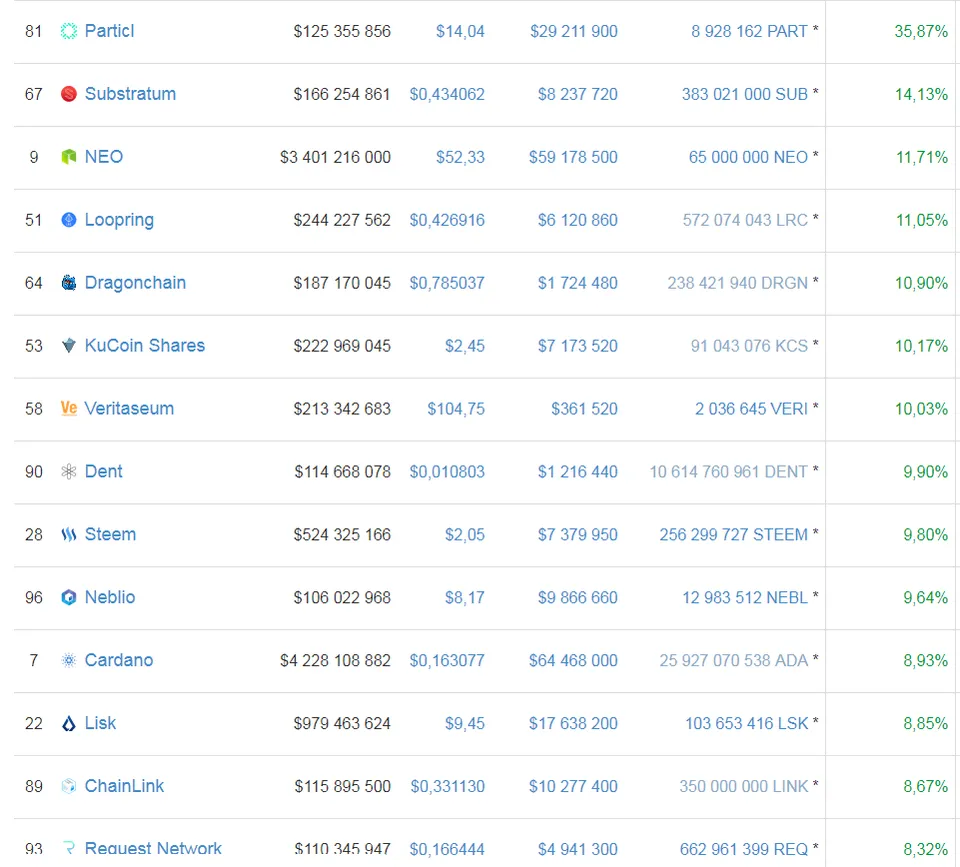The height and width of the screenshot is (867, 960).
Task: Click supply 256 299 727 STEEM
Action: click(x=733, y=535)
